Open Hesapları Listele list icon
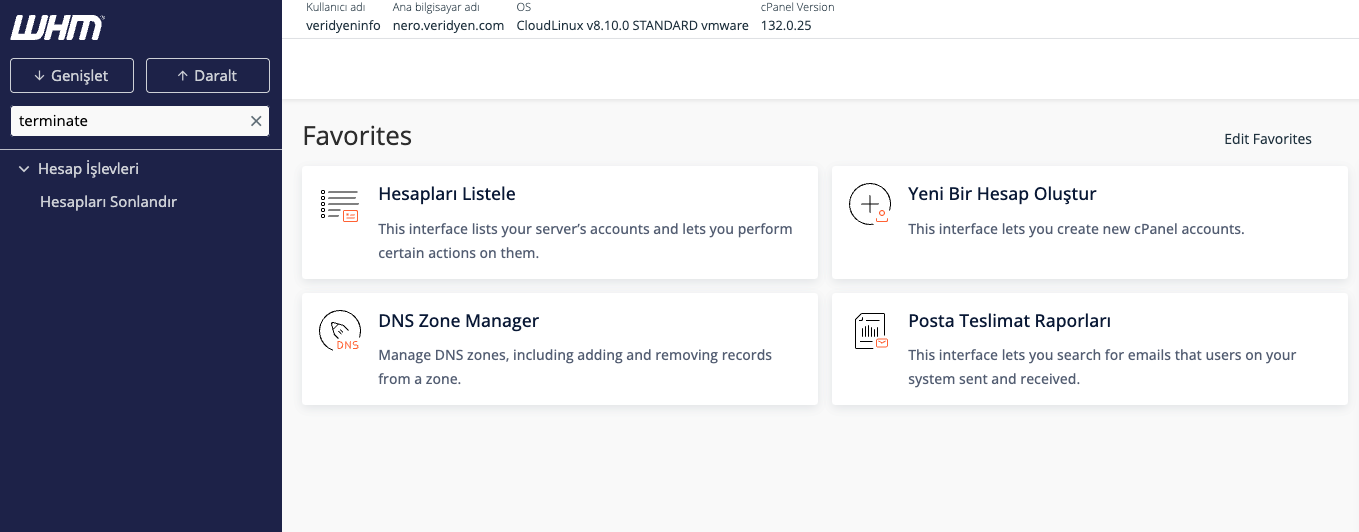The width and height of the screenshot is (1359, 532). click(339, 204)
